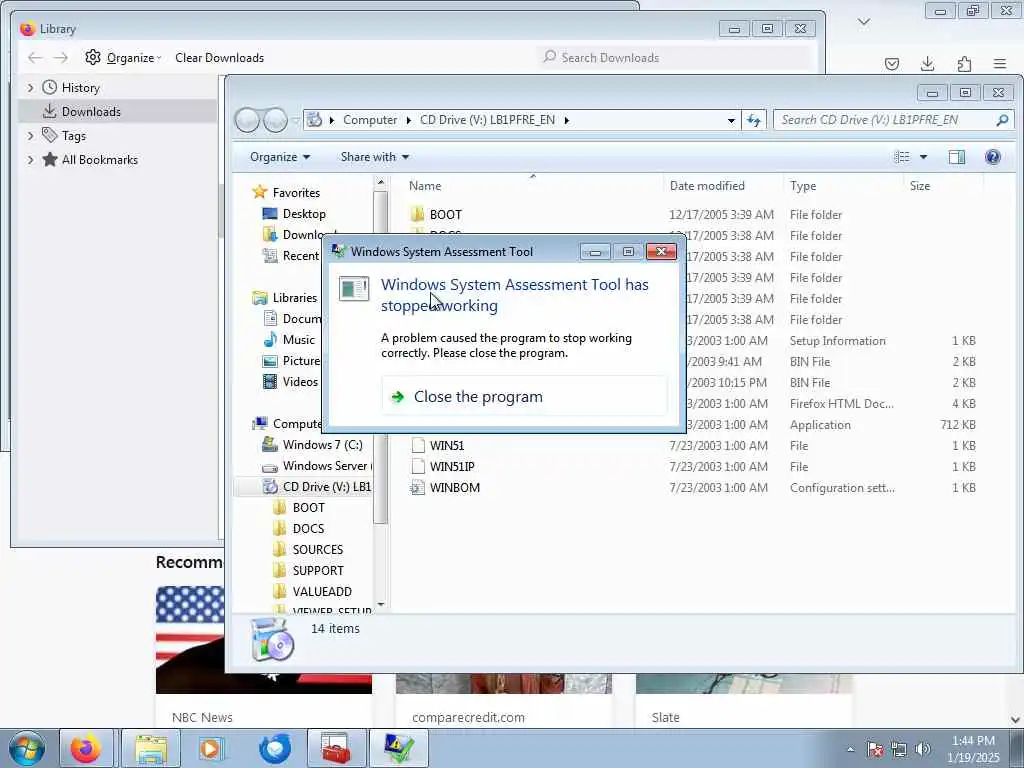The width and height of the screenshot is (1024, 768).
Task: Open the Library Organize gear menu
Action: (x=123, y=57)
